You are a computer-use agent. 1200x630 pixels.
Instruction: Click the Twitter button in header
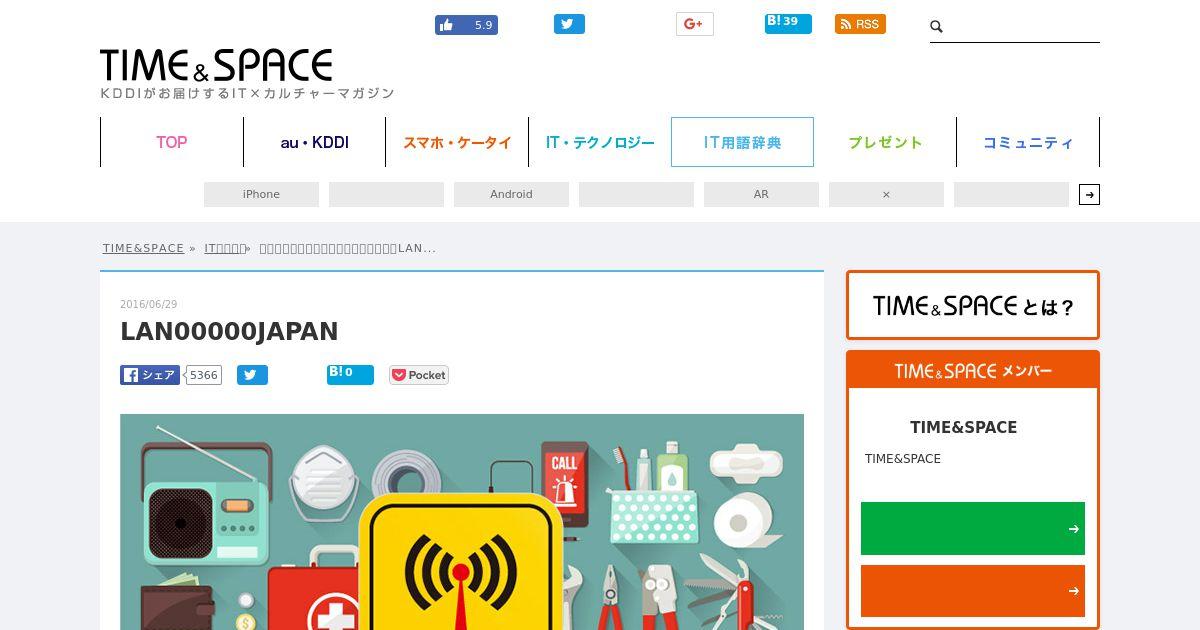[x=569, y=24]
